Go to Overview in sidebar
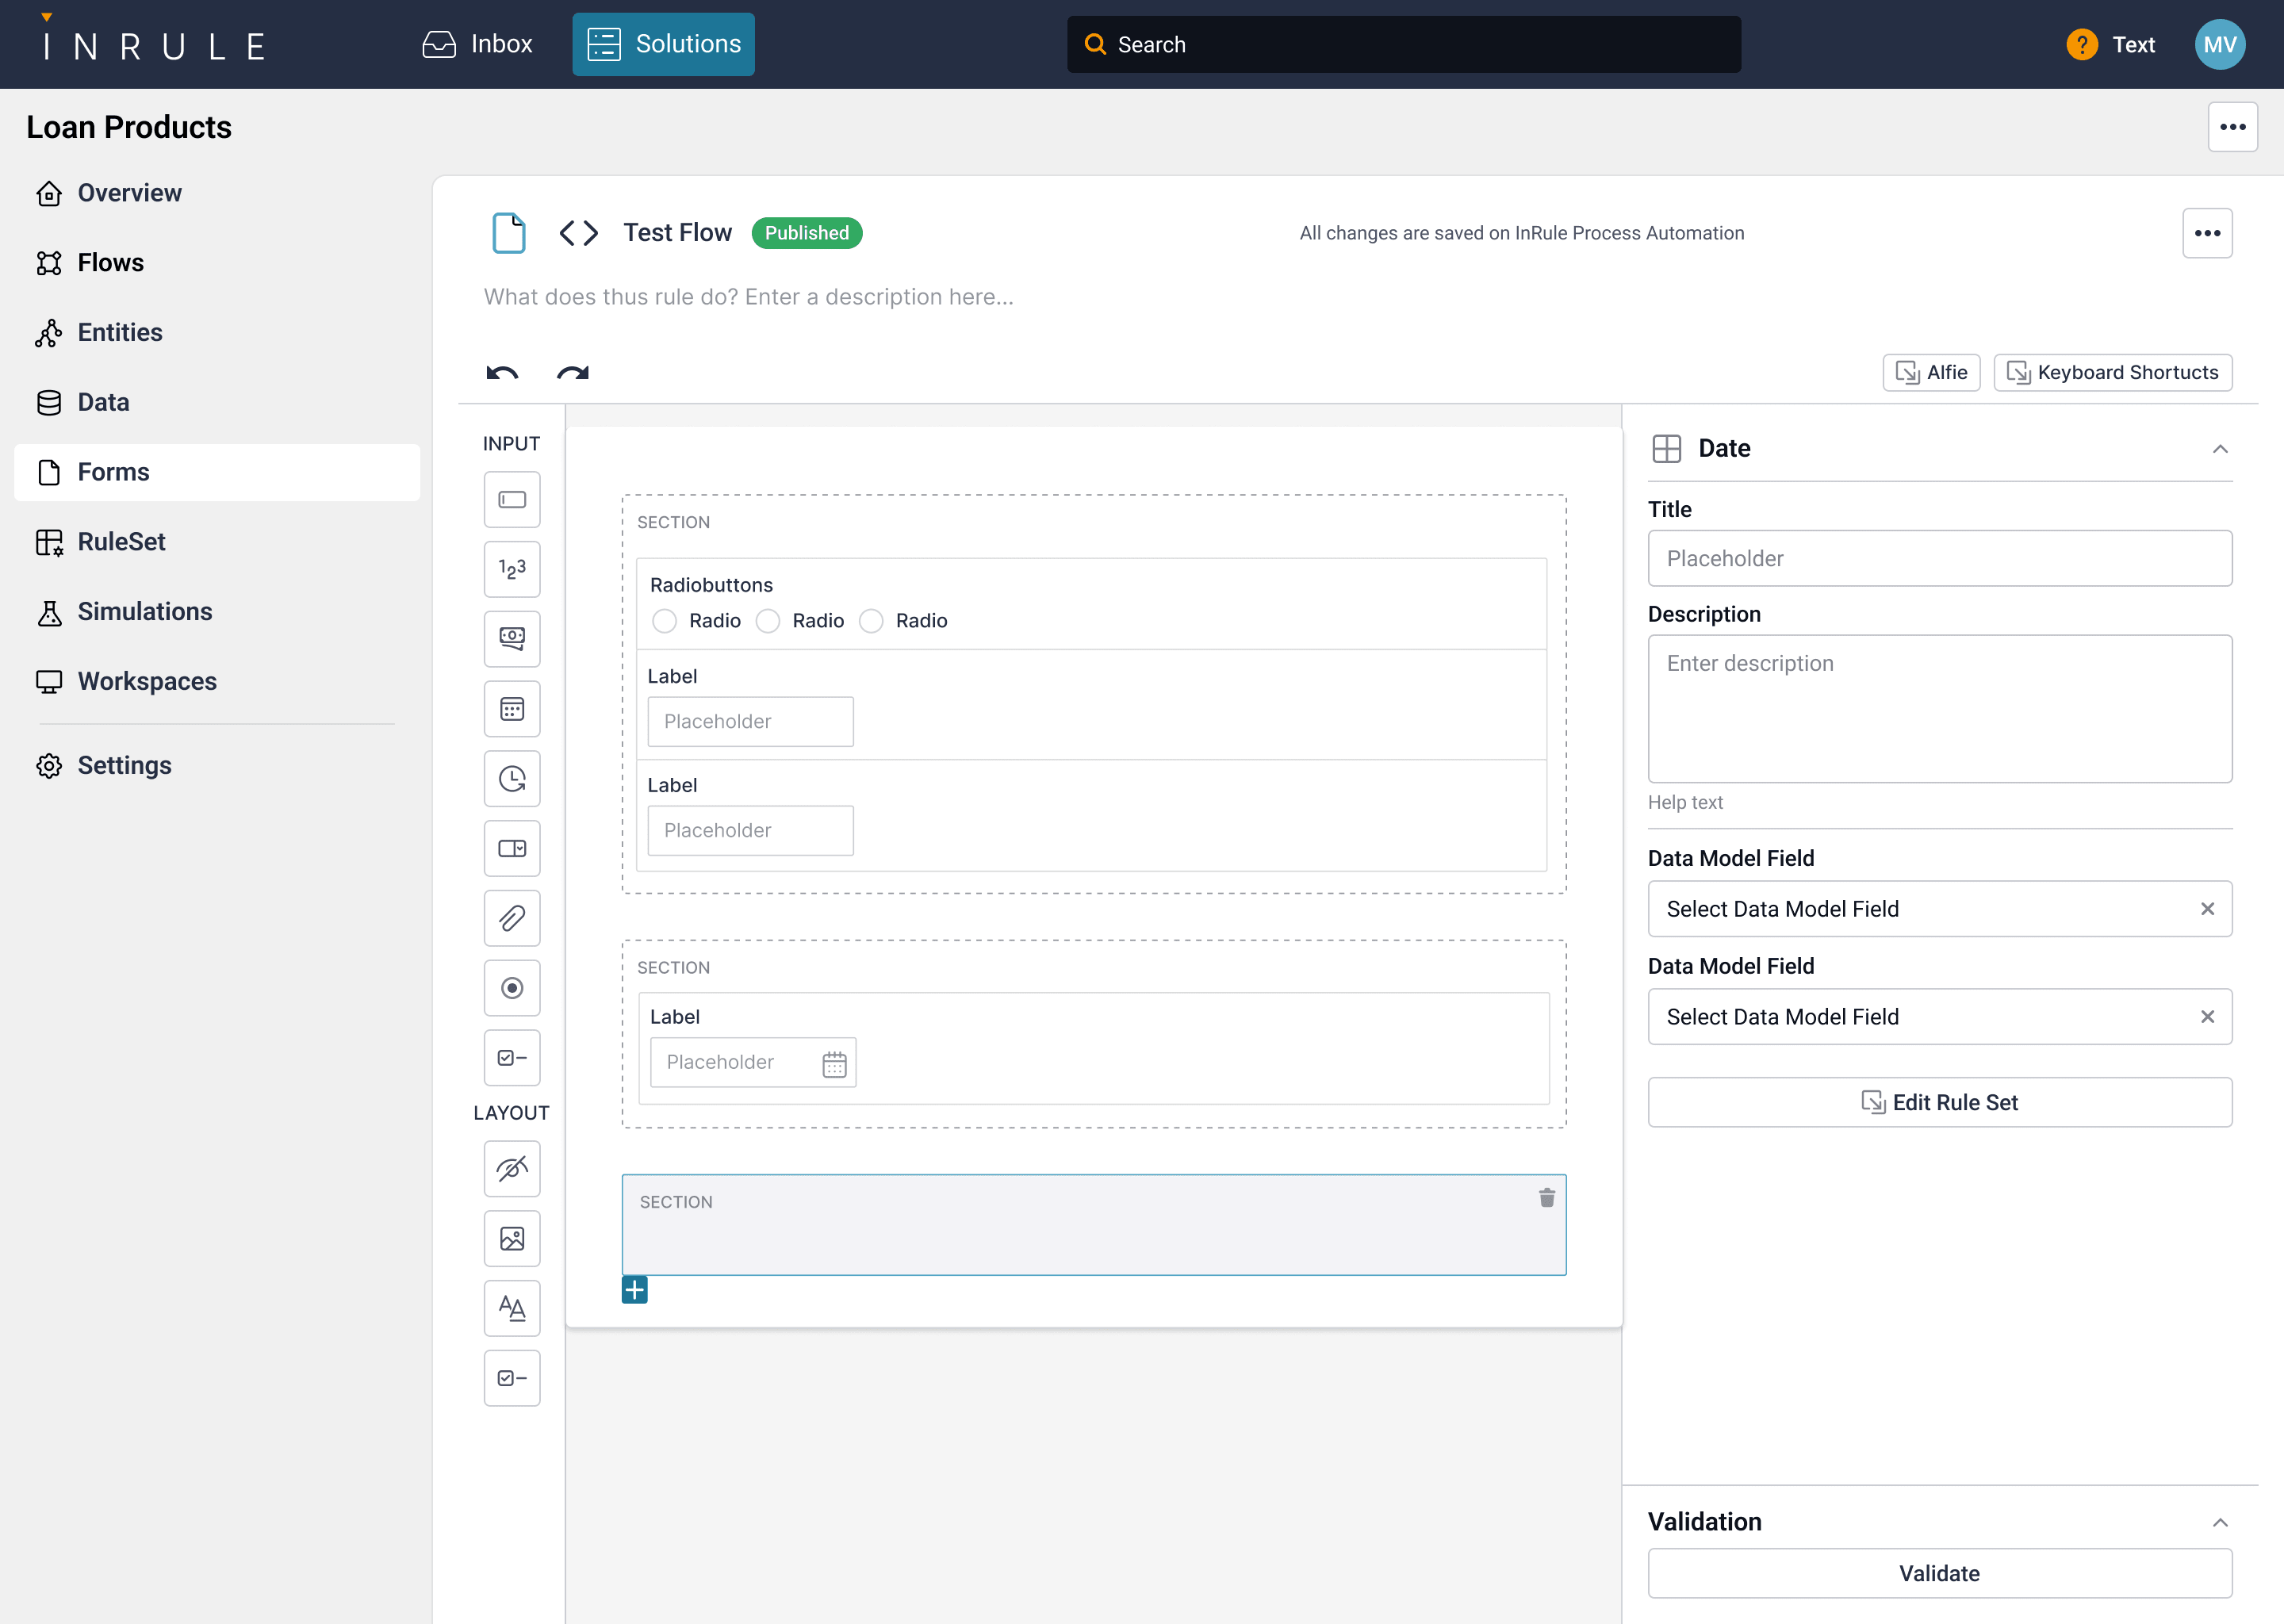 click(x=217, y=193)
